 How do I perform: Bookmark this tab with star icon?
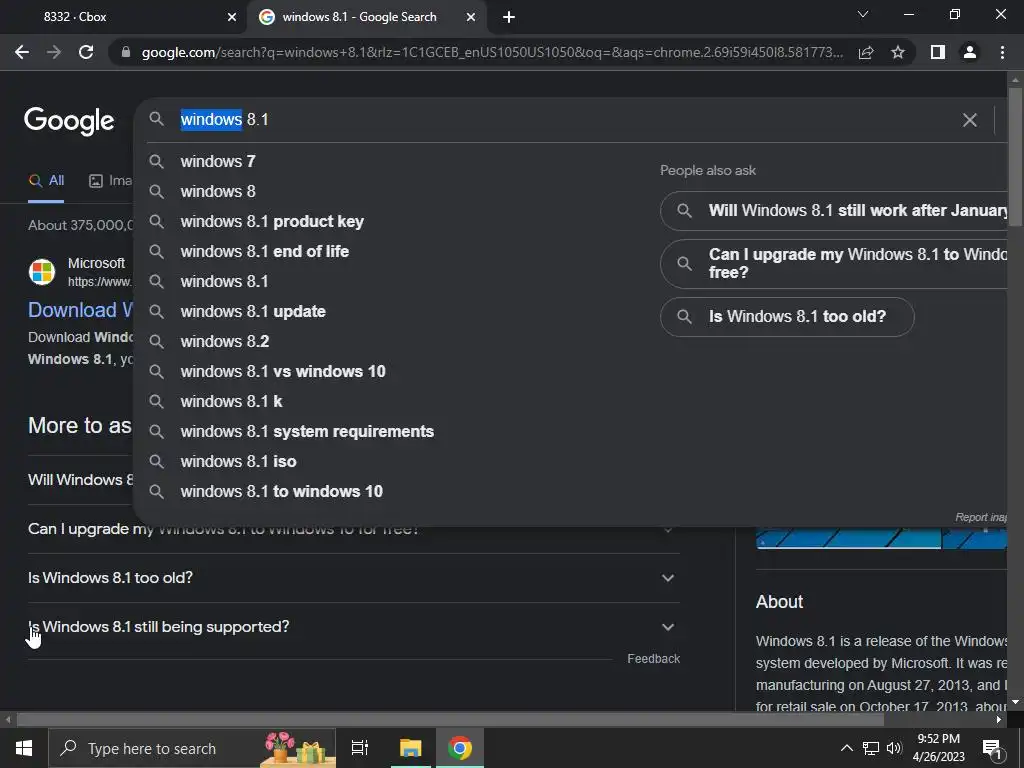pyautogui.click(x=898, y=52)
